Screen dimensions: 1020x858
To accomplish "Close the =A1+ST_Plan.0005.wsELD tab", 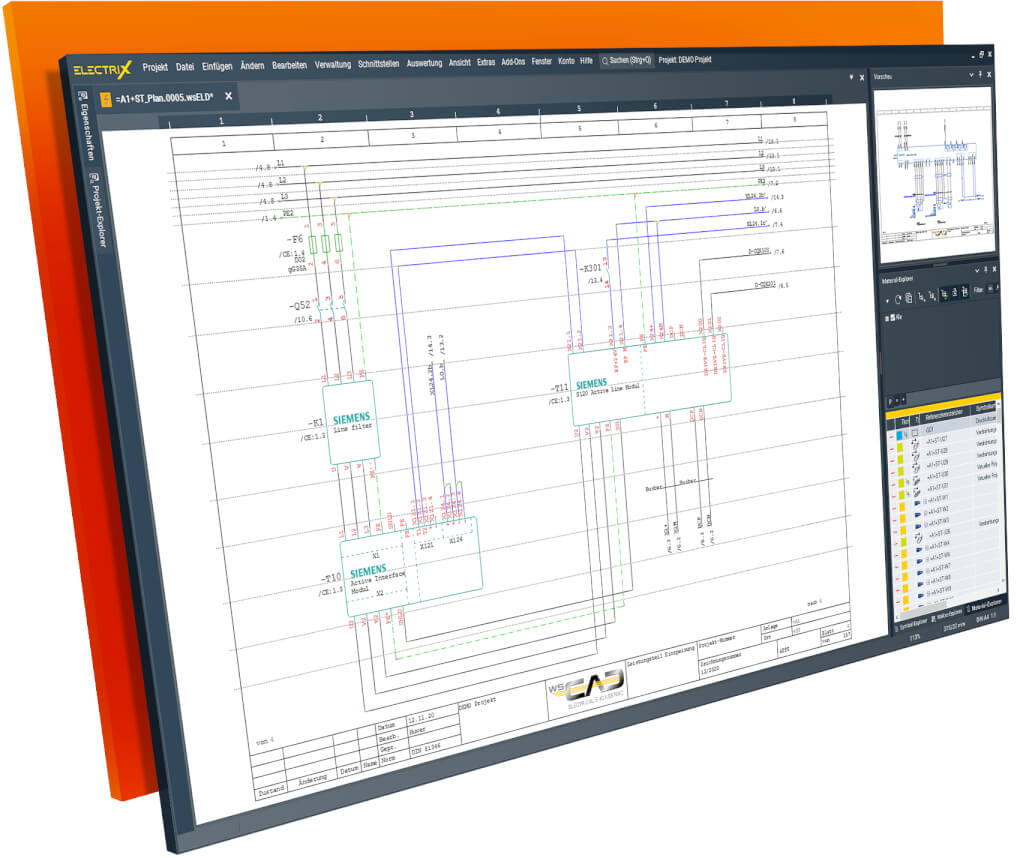I will click(x=228, y=96).
